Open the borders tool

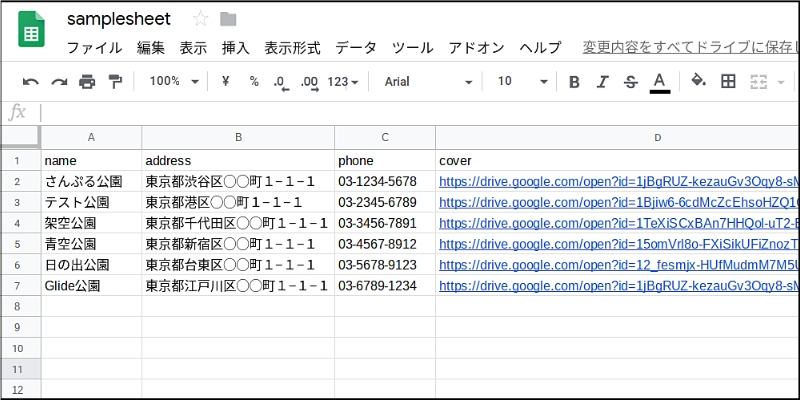728,82
